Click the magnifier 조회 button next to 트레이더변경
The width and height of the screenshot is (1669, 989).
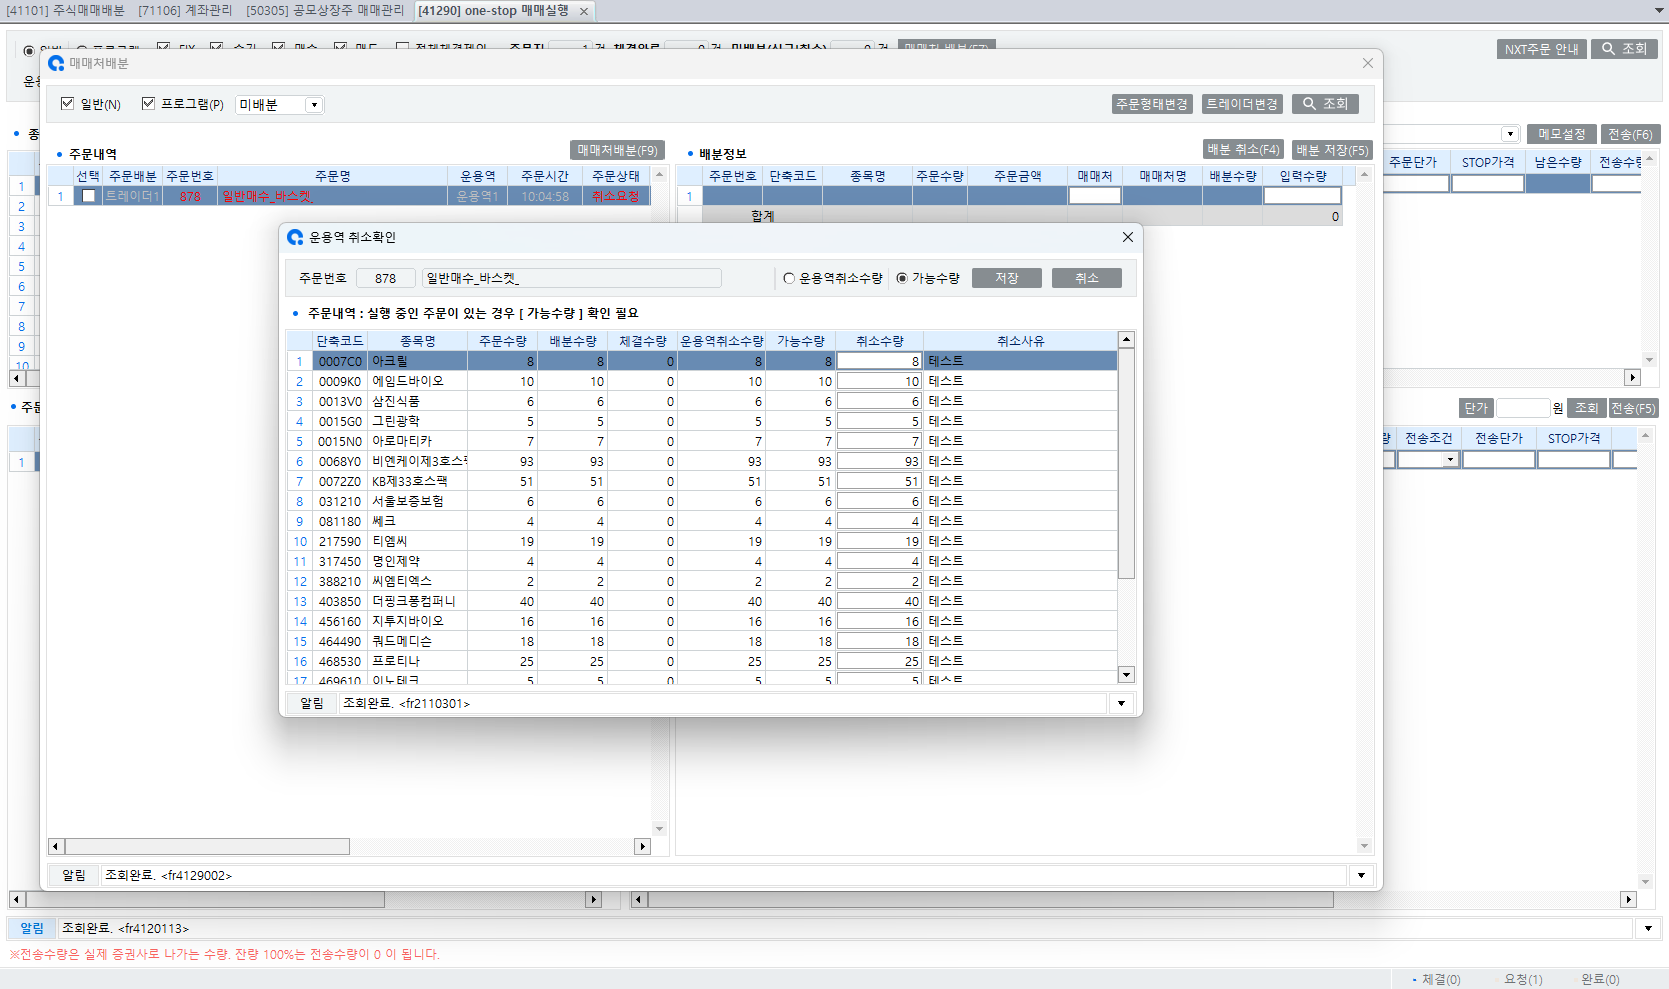1325,104
